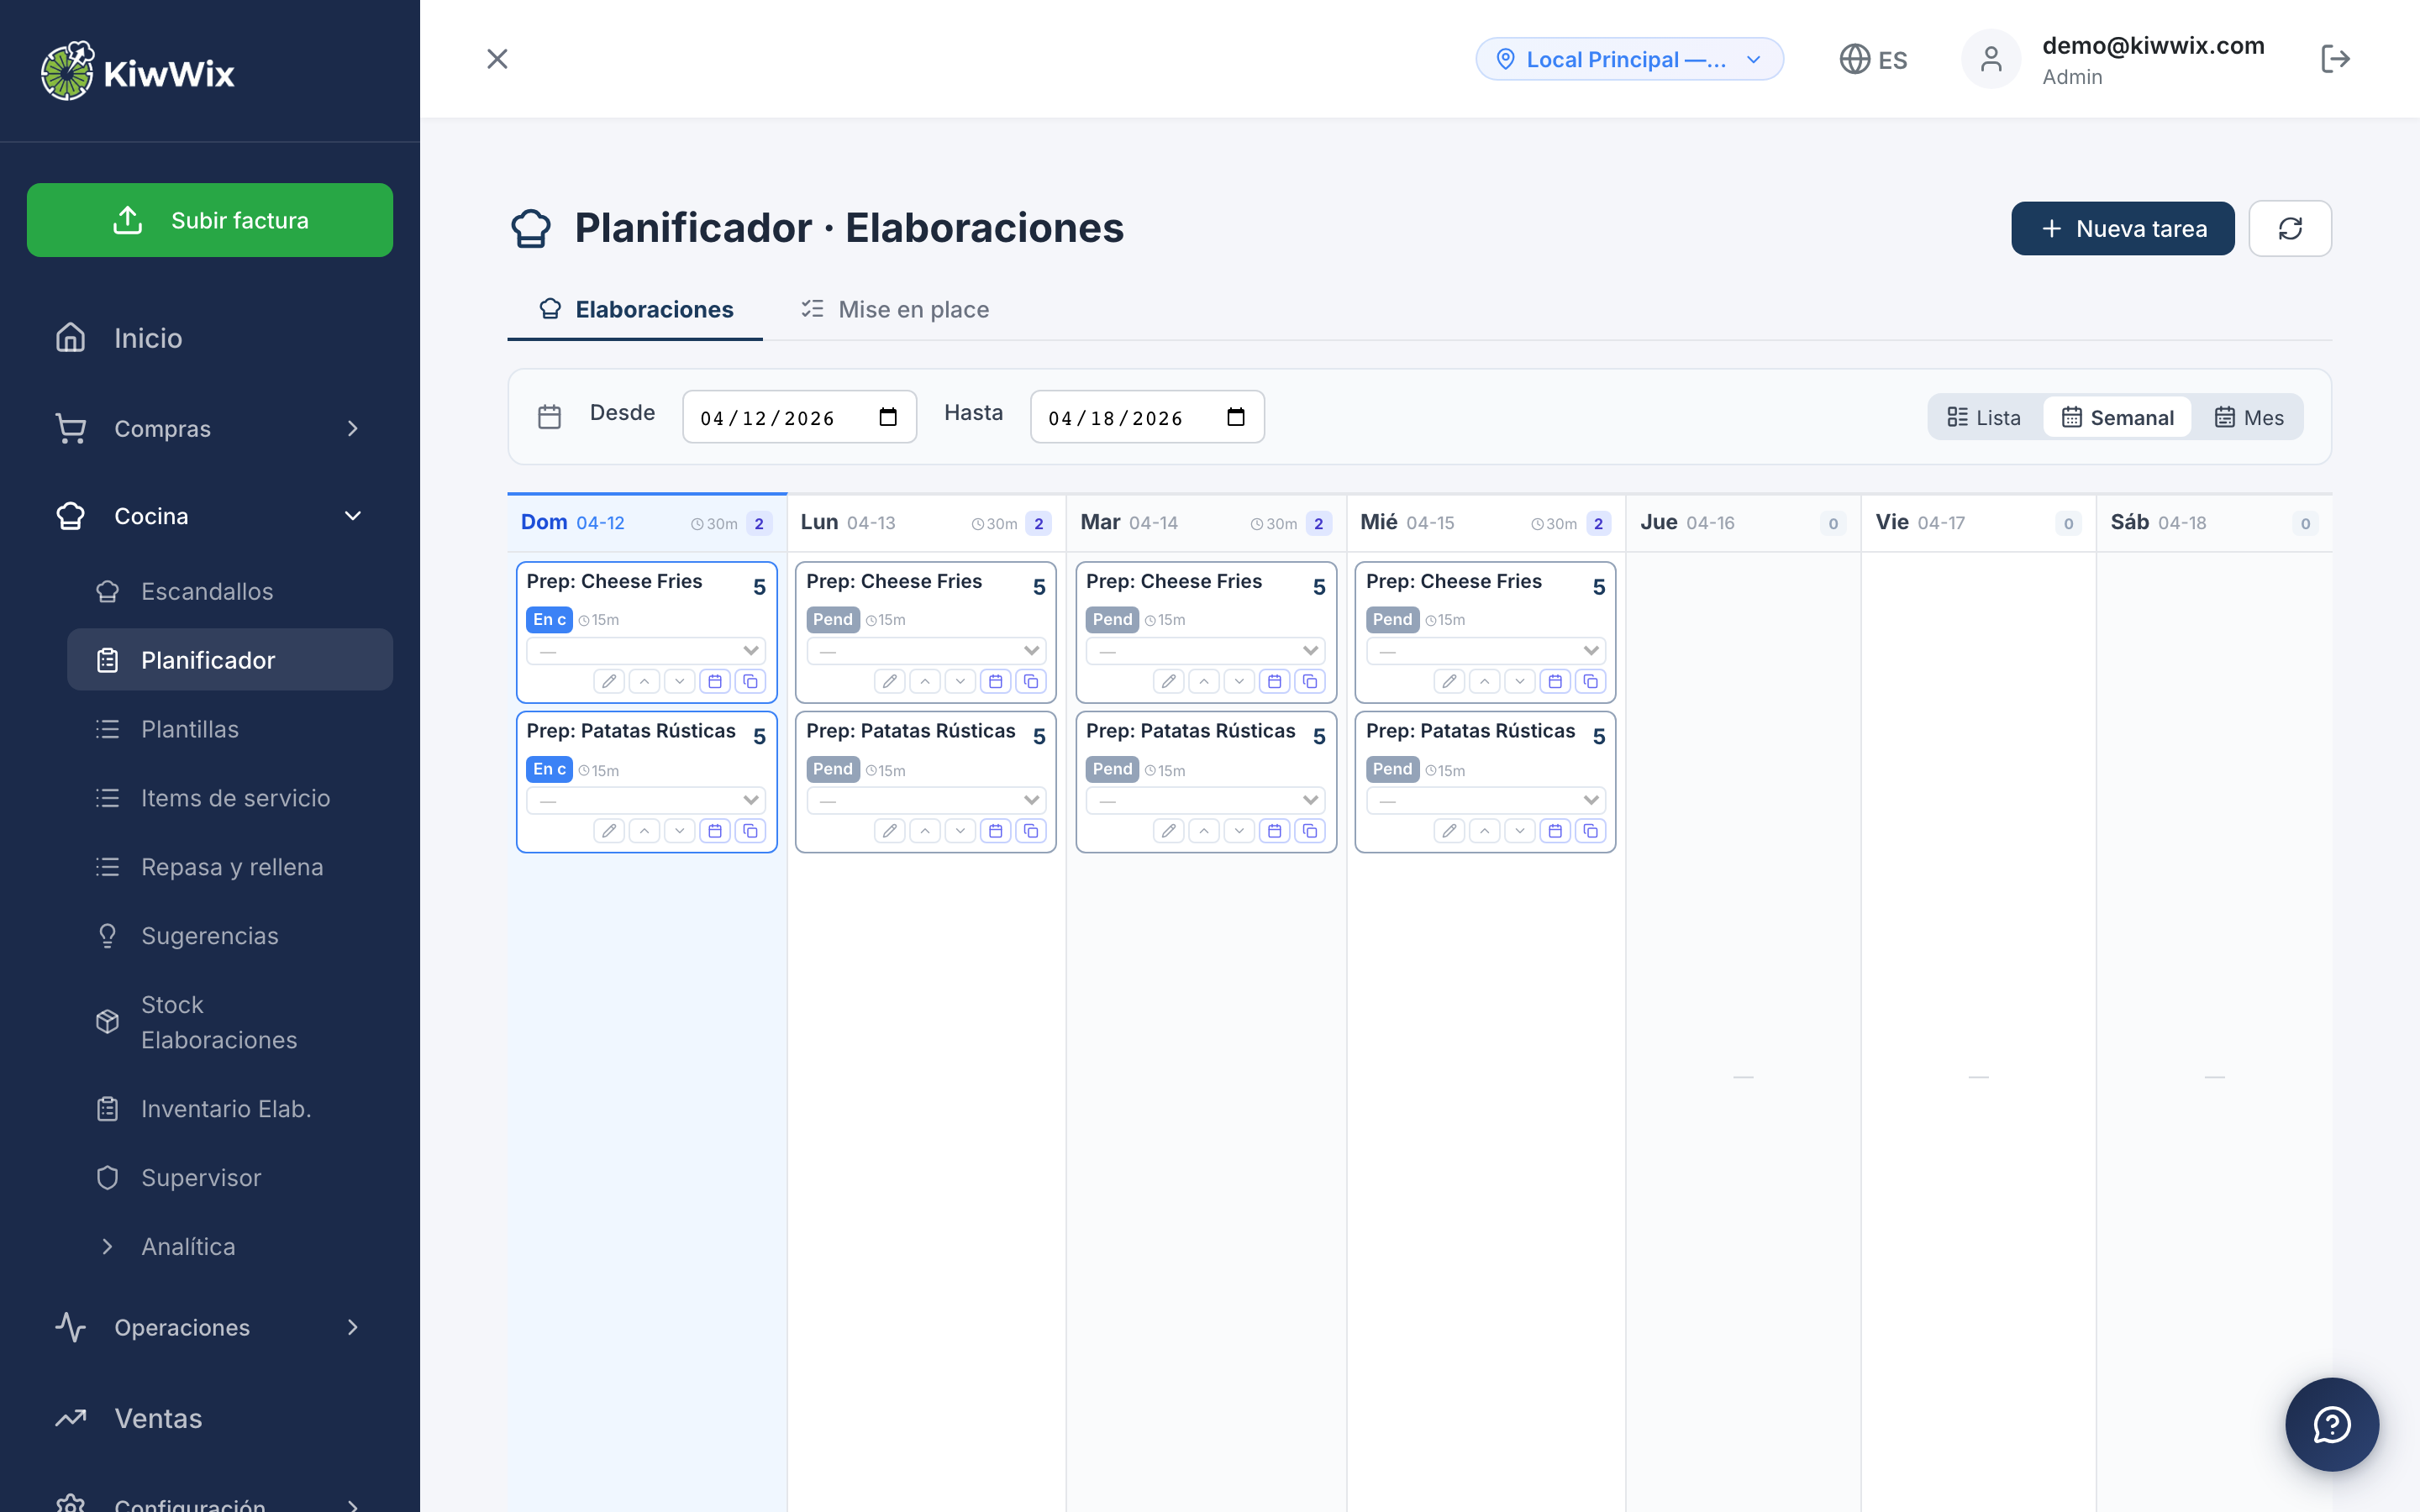Viewport: 2420px width, 1512px height.
Task: Switch to the Mise en place tab
Action: (x=895, y=310)
